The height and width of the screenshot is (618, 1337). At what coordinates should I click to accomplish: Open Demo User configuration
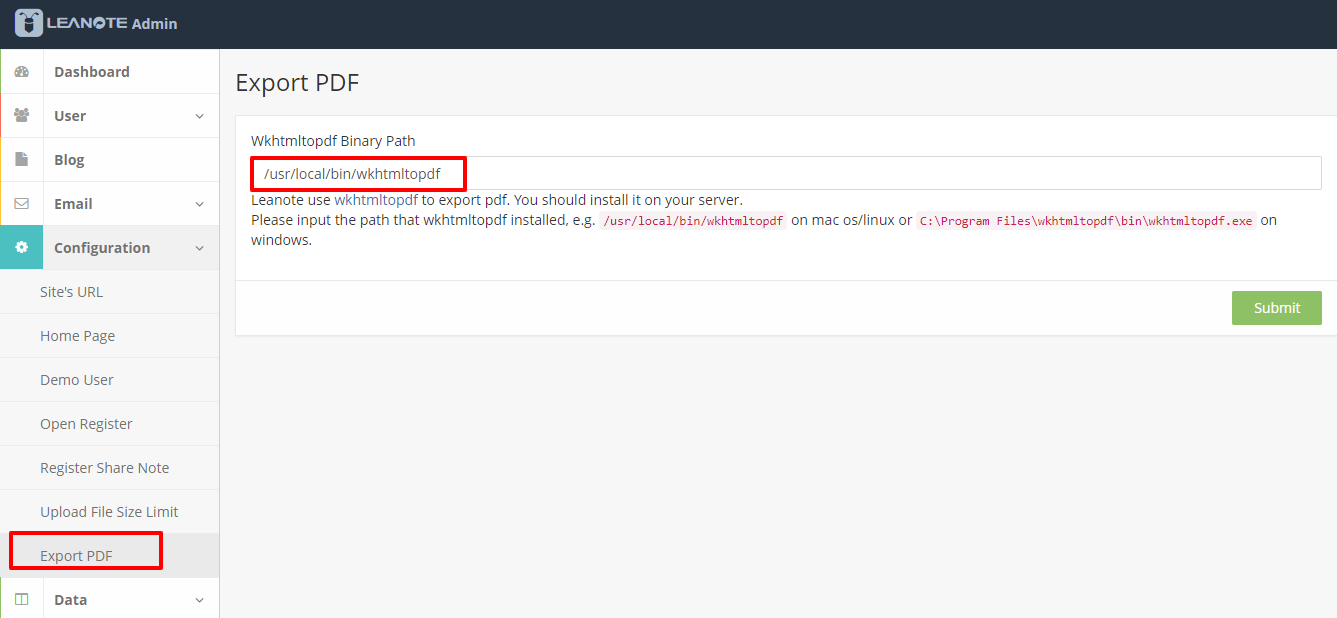pos(110,380)
